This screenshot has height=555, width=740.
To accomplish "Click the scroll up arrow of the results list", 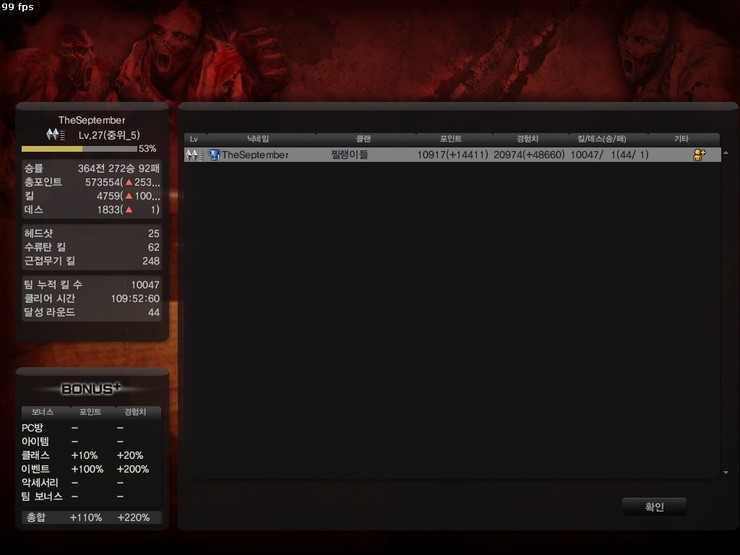I will pos(726,153).
